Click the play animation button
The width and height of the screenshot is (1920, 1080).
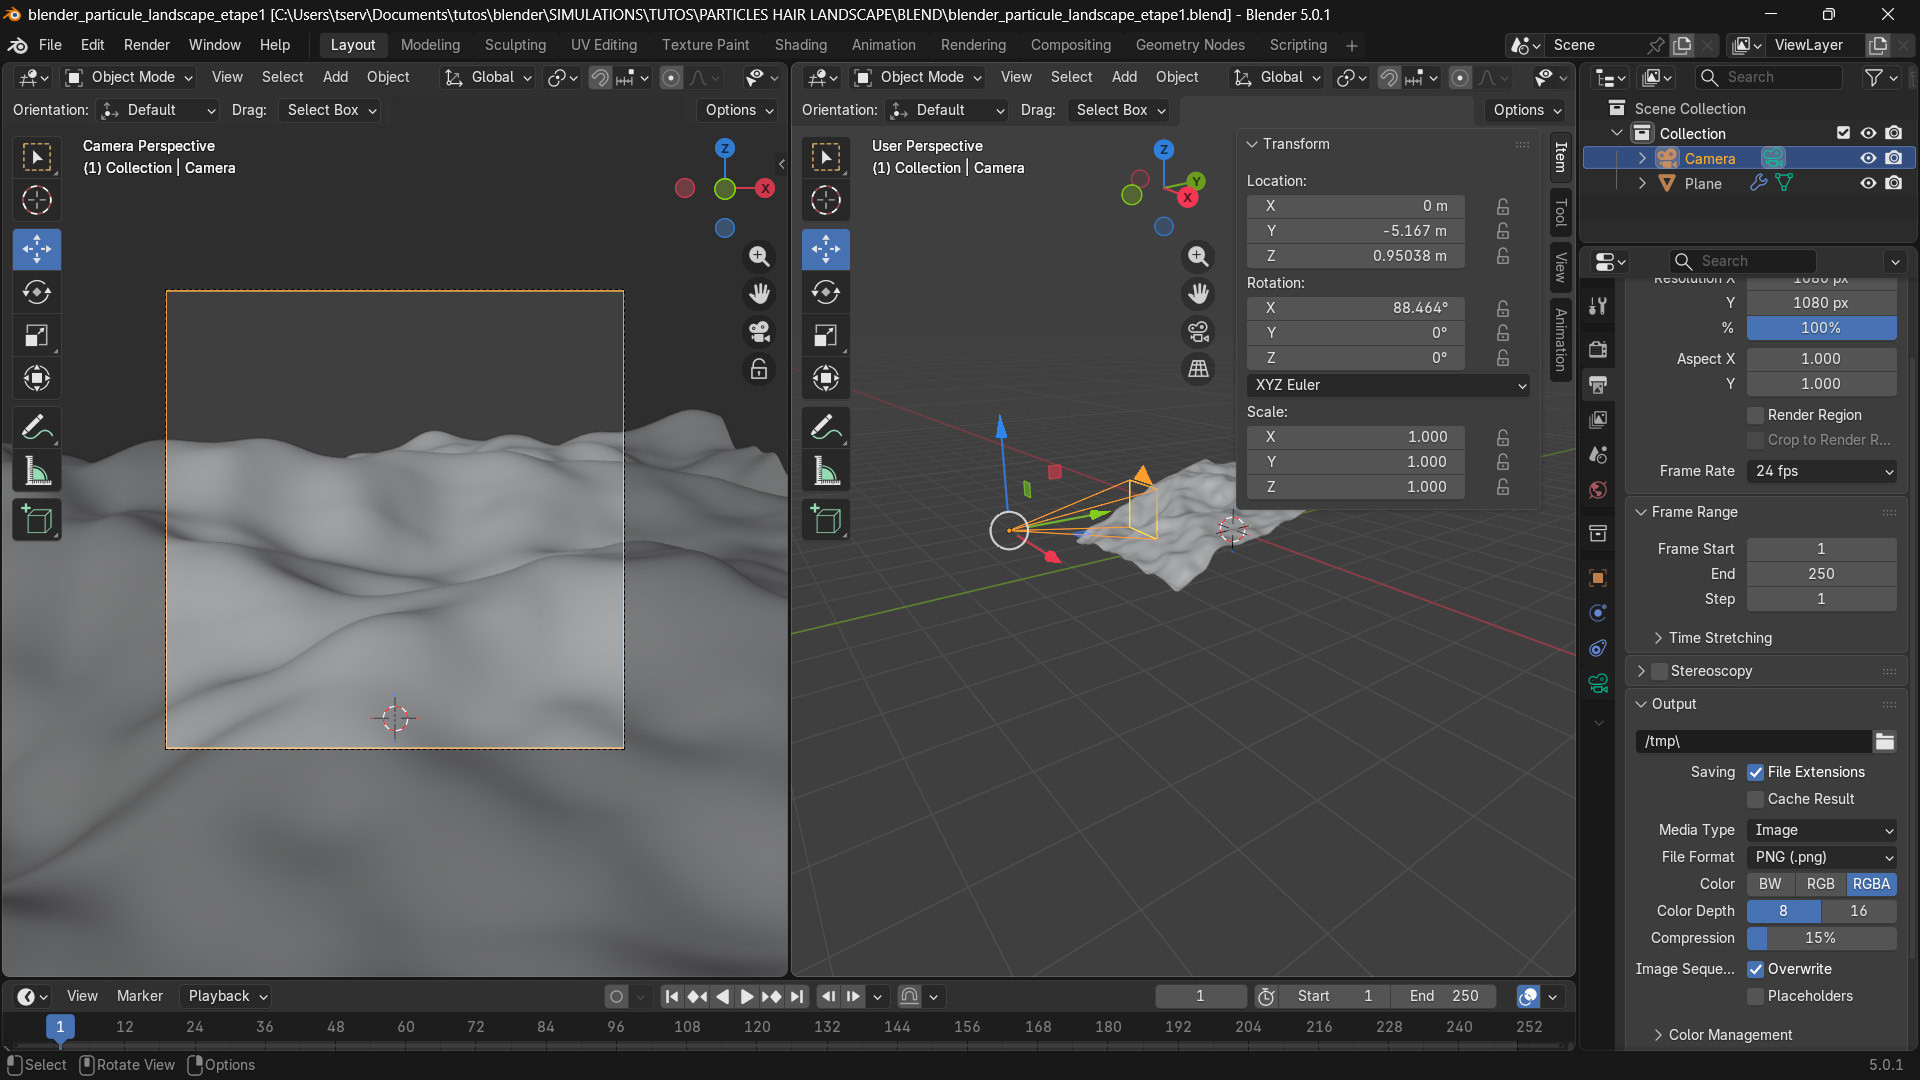[x=747, y=996]
